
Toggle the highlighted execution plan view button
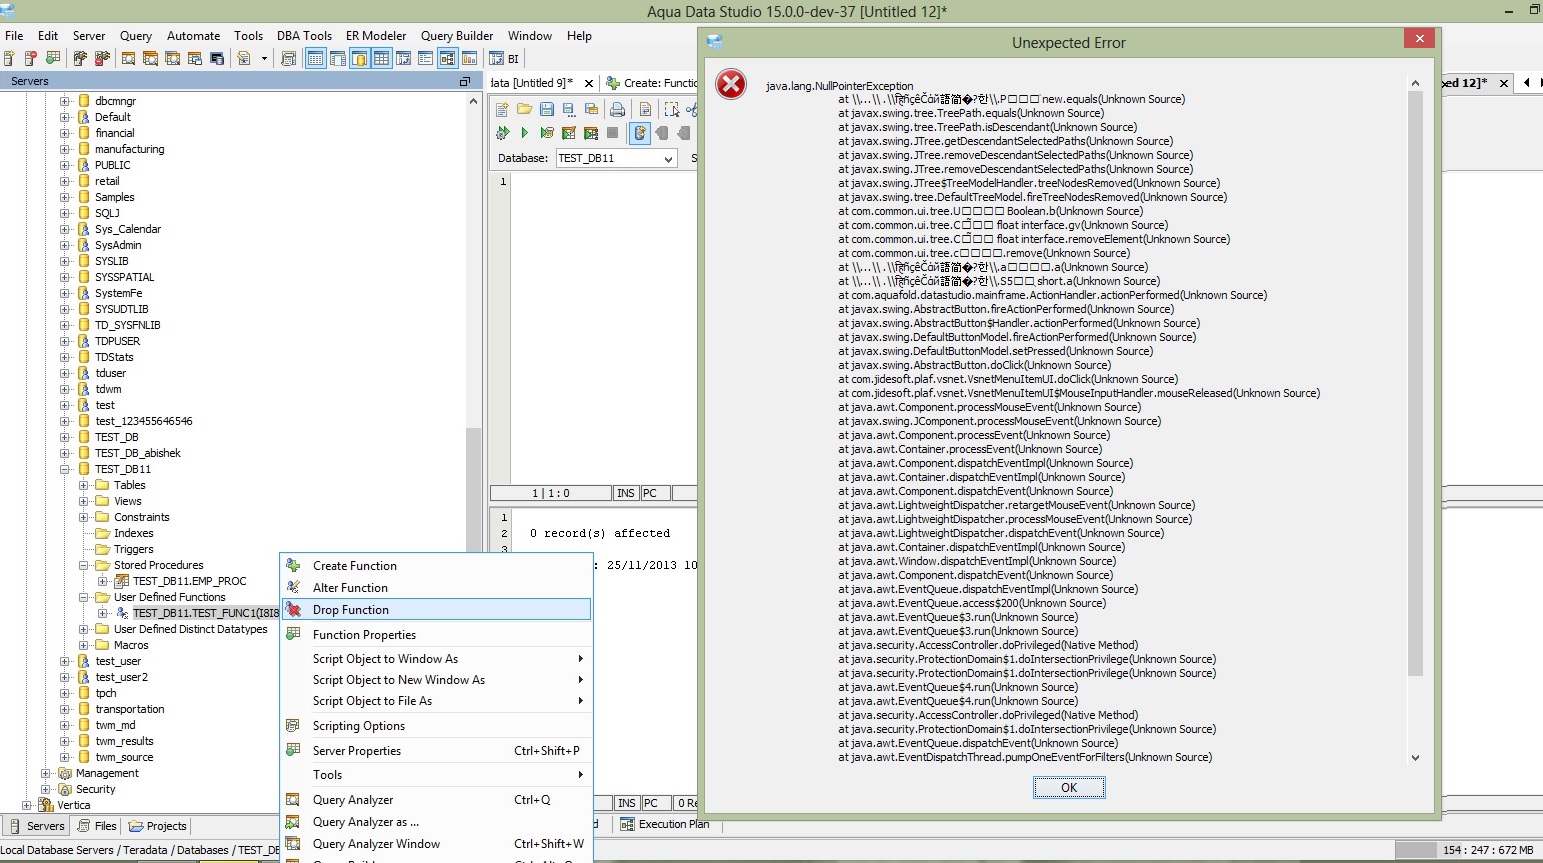click(447, 59)
